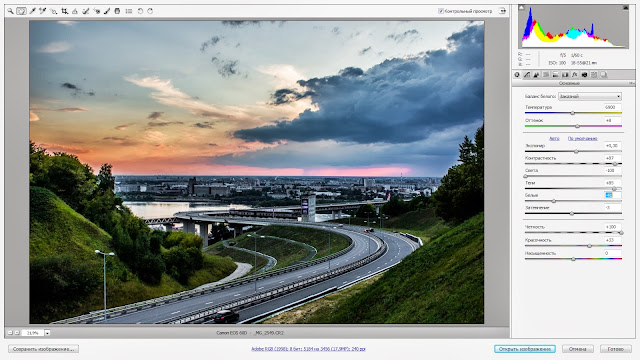
Task: Focus the Contrast value field +87
Action: click(x=612, y=158)
